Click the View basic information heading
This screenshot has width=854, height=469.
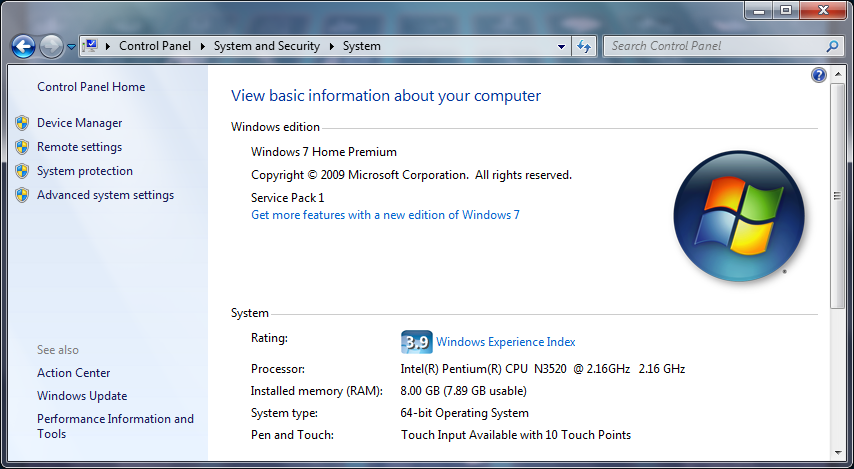pyautogui.click(x=386, y=96)
